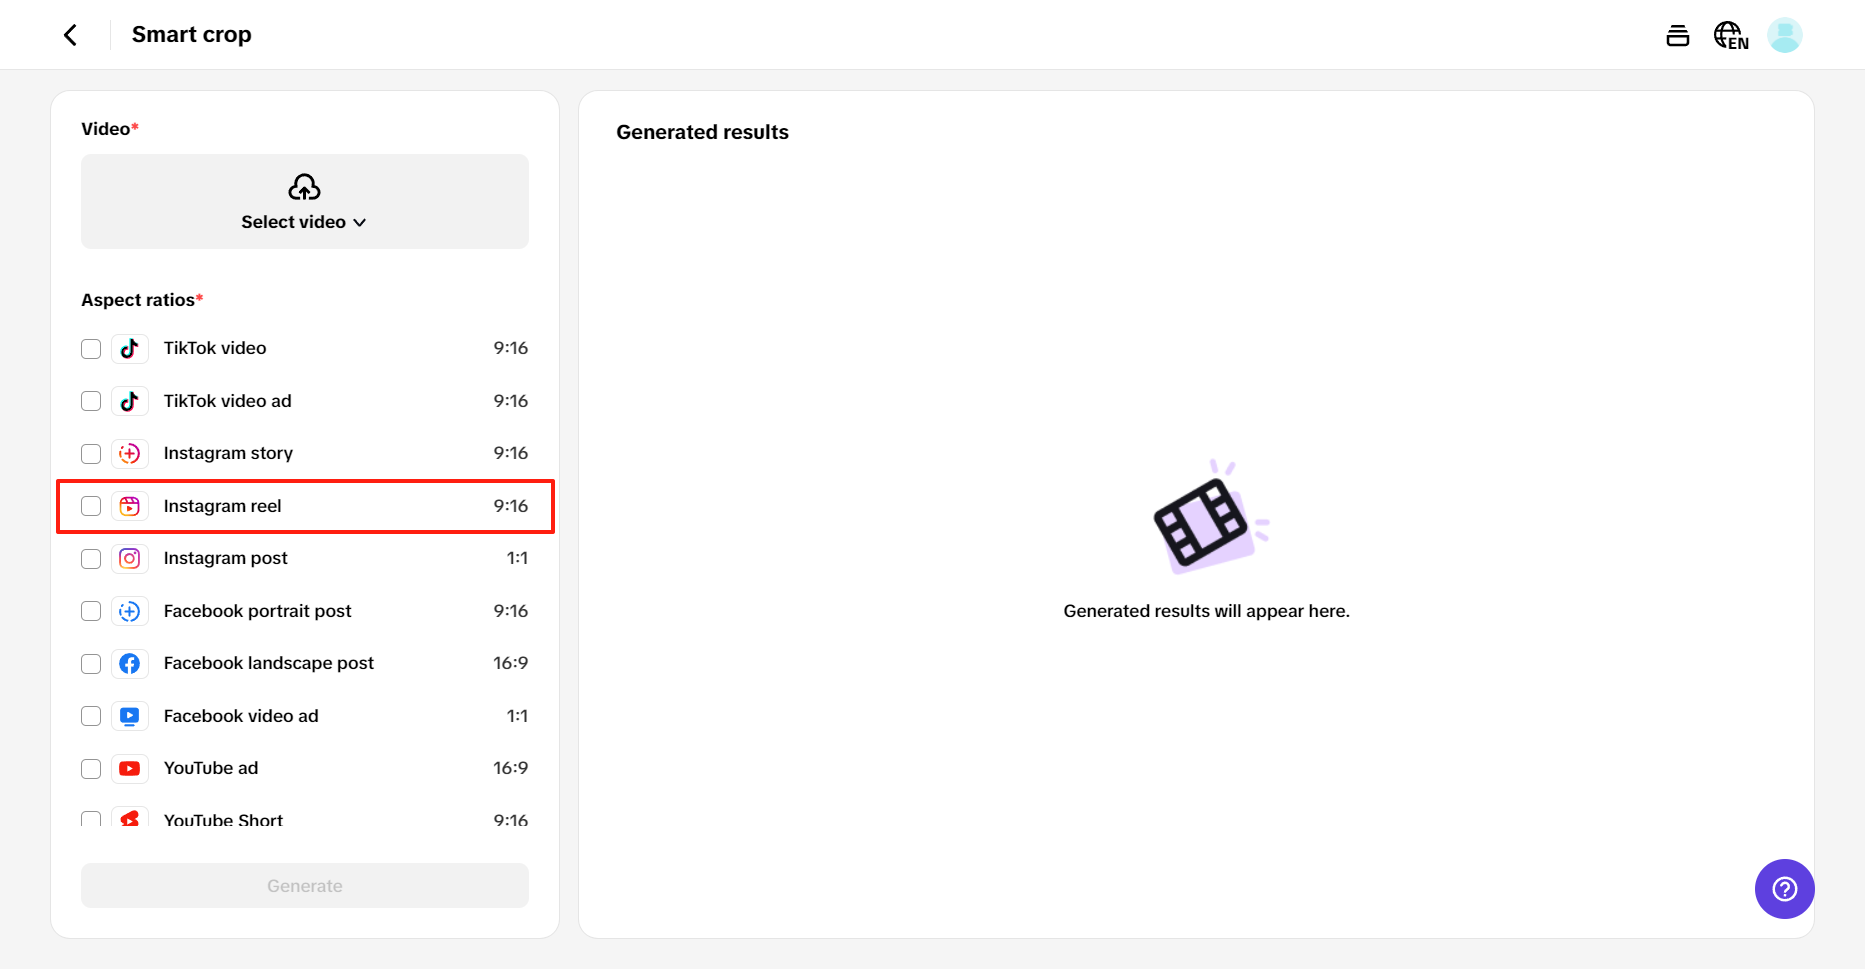Check the TikTok video ad checkbox
Viewport: 1865px width, 969px height.
[91, 401]
